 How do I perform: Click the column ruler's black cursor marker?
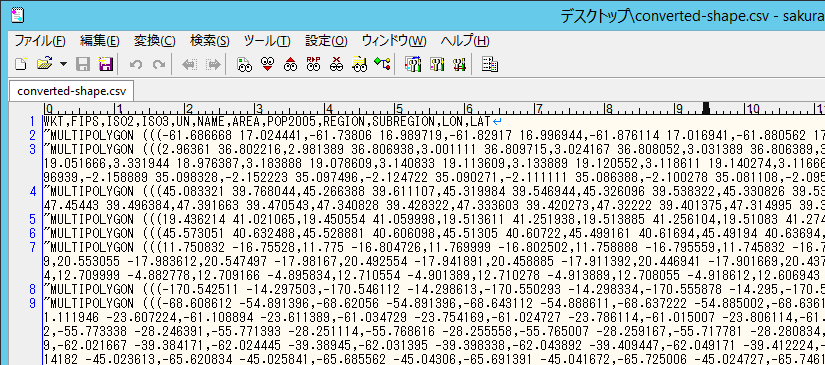[x=706, y=108]
